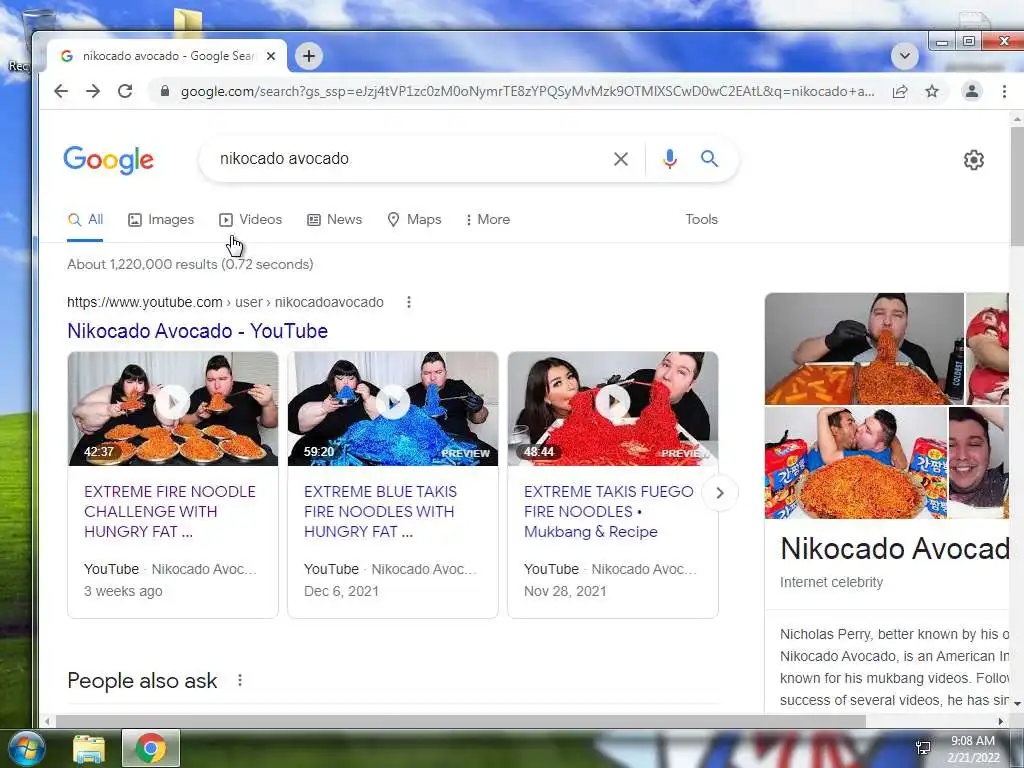1024x768 pixels.
Task: Click the horizontal page scrollbar
Action: coord(460,722)
